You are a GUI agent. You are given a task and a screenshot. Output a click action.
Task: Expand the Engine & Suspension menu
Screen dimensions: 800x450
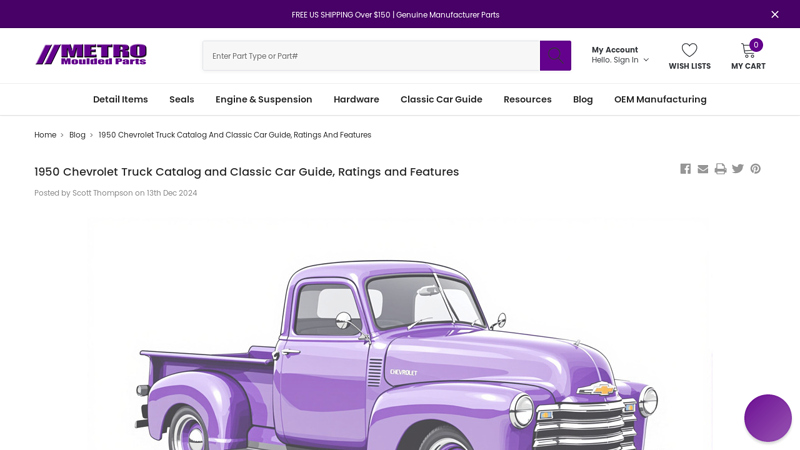[x=264, y=99]
